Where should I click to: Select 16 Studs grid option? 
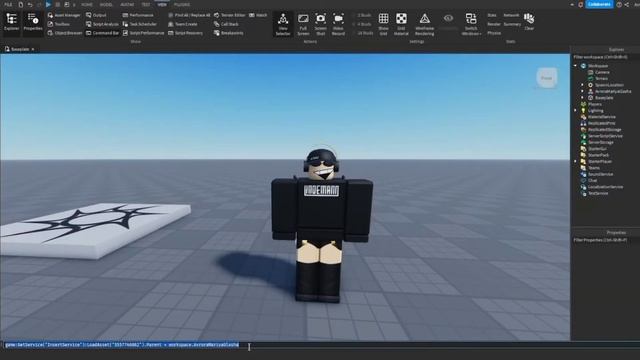[x=363, y=33]
